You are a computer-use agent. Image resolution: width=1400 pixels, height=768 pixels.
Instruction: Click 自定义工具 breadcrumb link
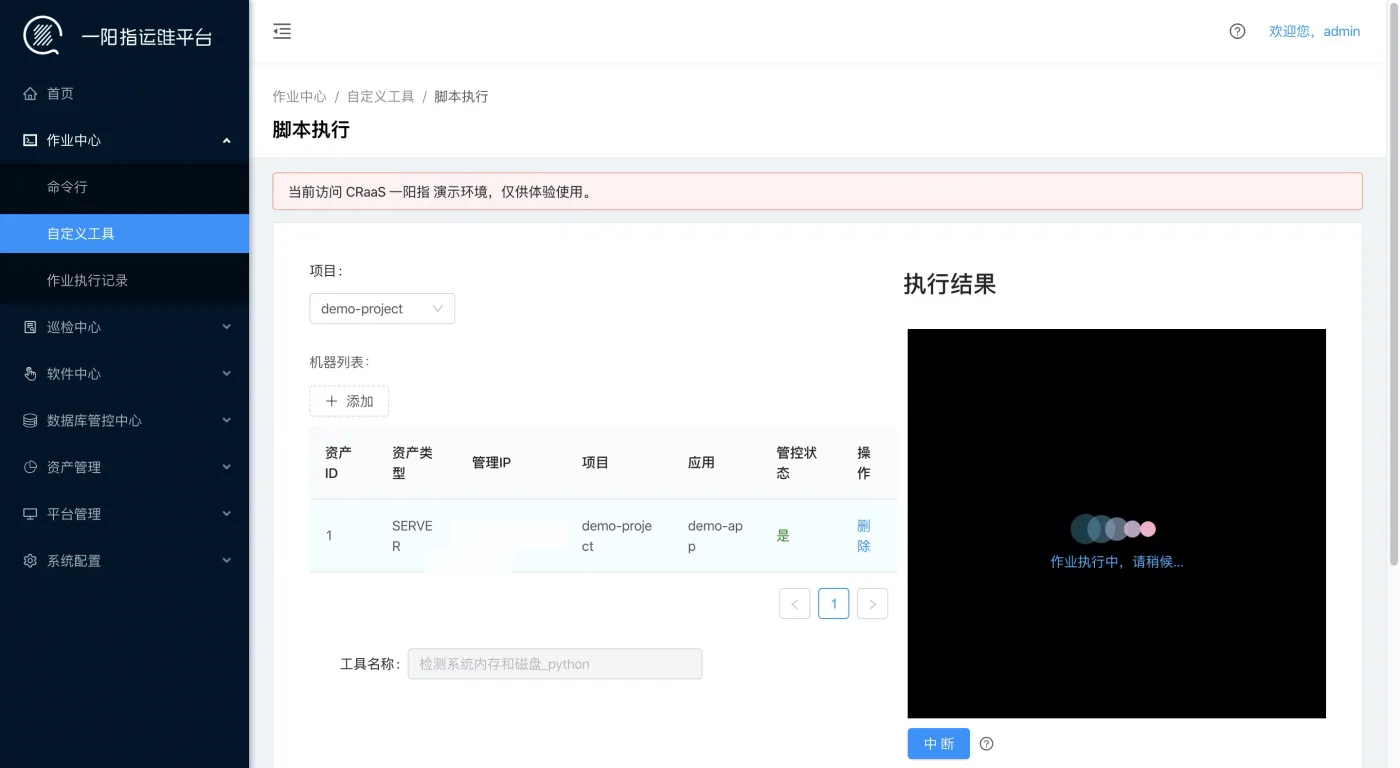coord(380,97)
